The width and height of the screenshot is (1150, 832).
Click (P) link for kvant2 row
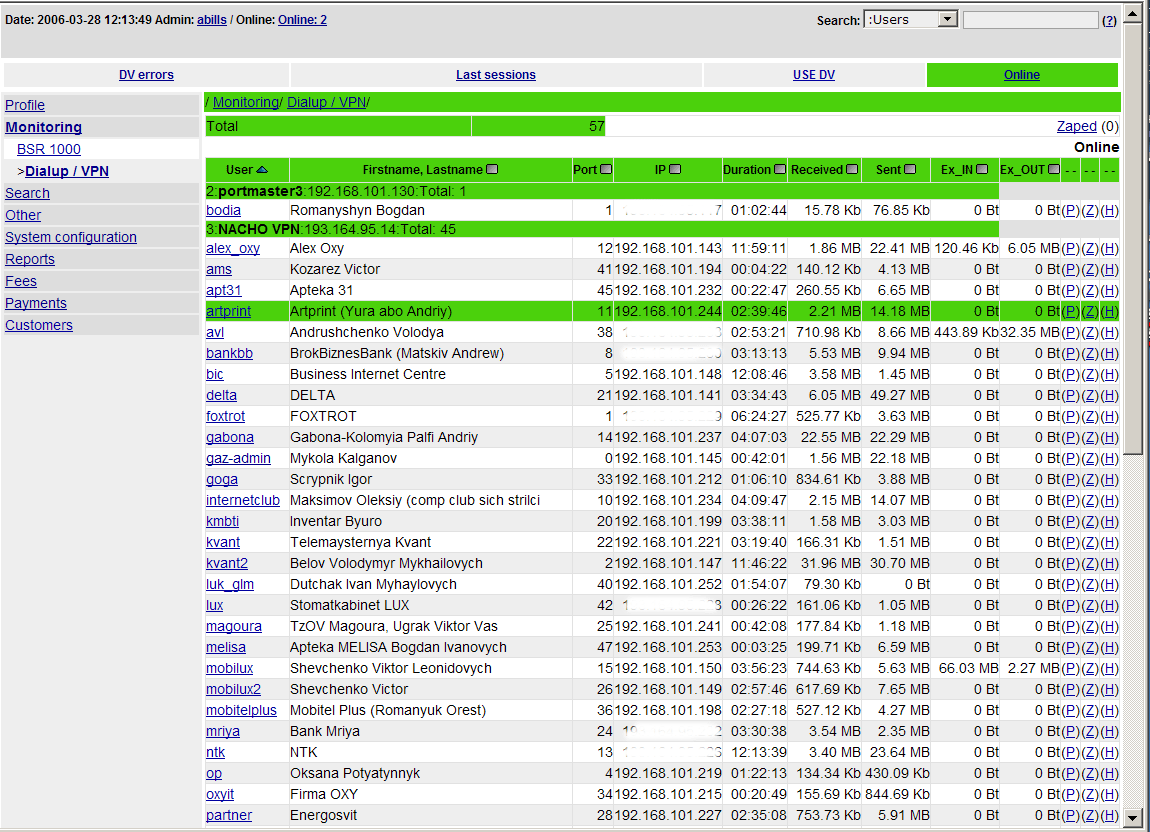[x=1071, y=563]
